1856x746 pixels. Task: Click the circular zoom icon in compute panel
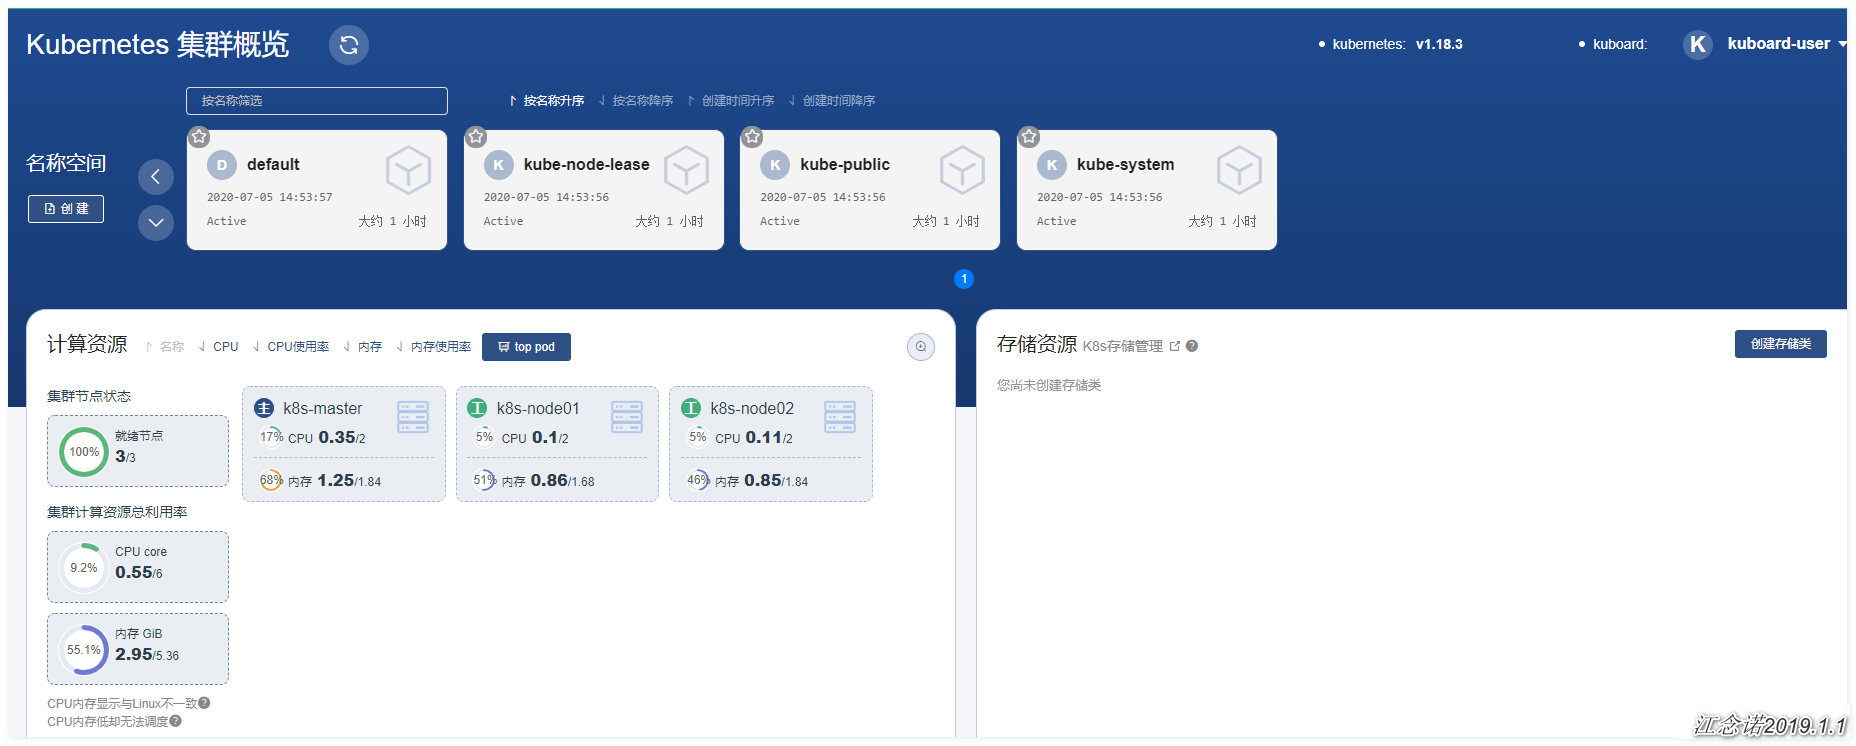[921, 347]
